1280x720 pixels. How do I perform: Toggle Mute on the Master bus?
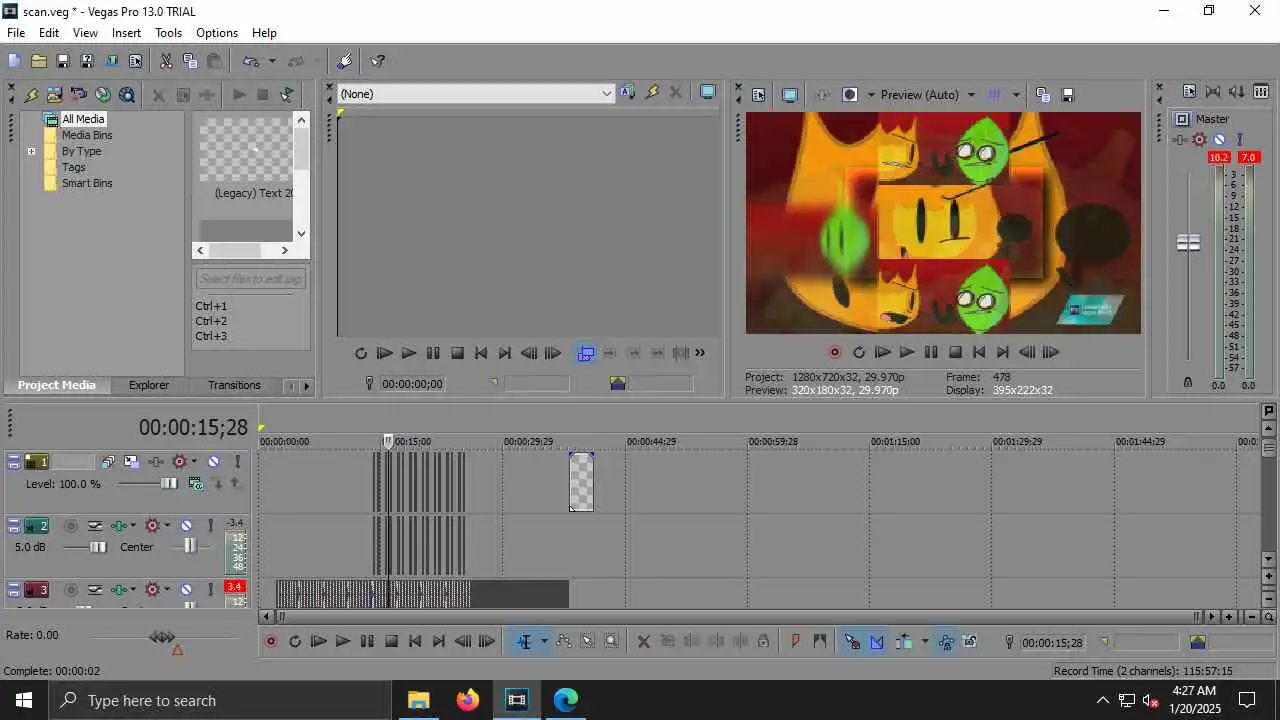click(x=1219, y=140)
